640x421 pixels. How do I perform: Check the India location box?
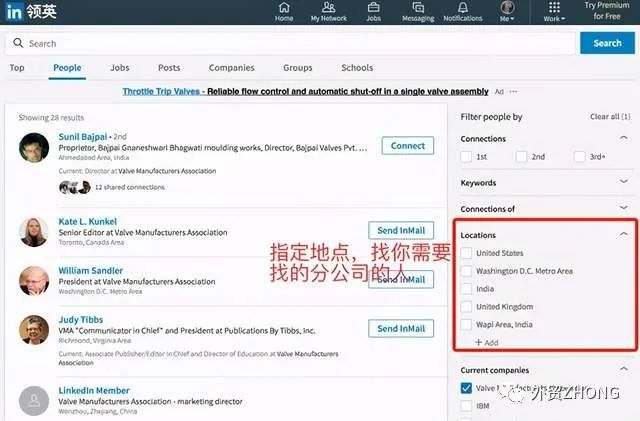466,289
